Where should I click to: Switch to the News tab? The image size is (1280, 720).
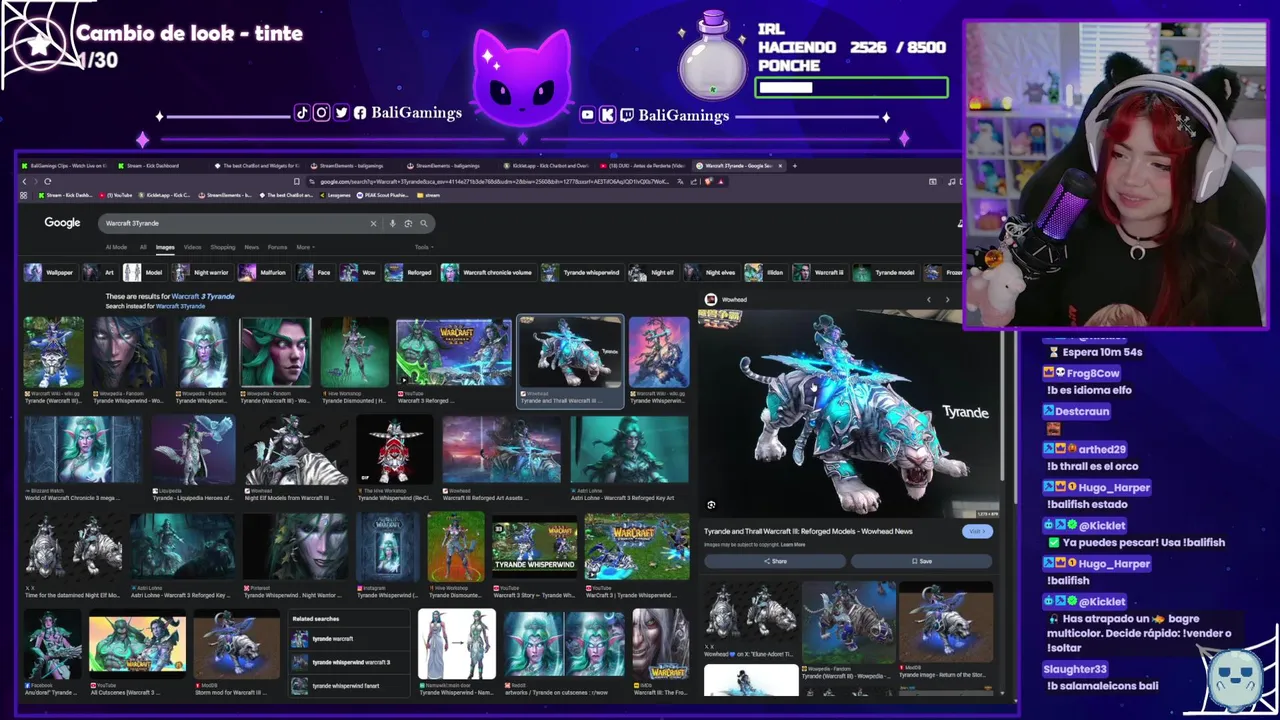click(x=251, y=247)
